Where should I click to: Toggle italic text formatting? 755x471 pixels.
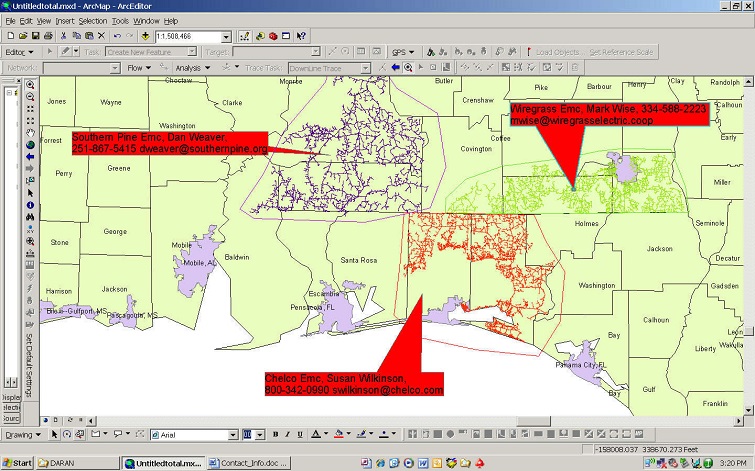(287, 435)
